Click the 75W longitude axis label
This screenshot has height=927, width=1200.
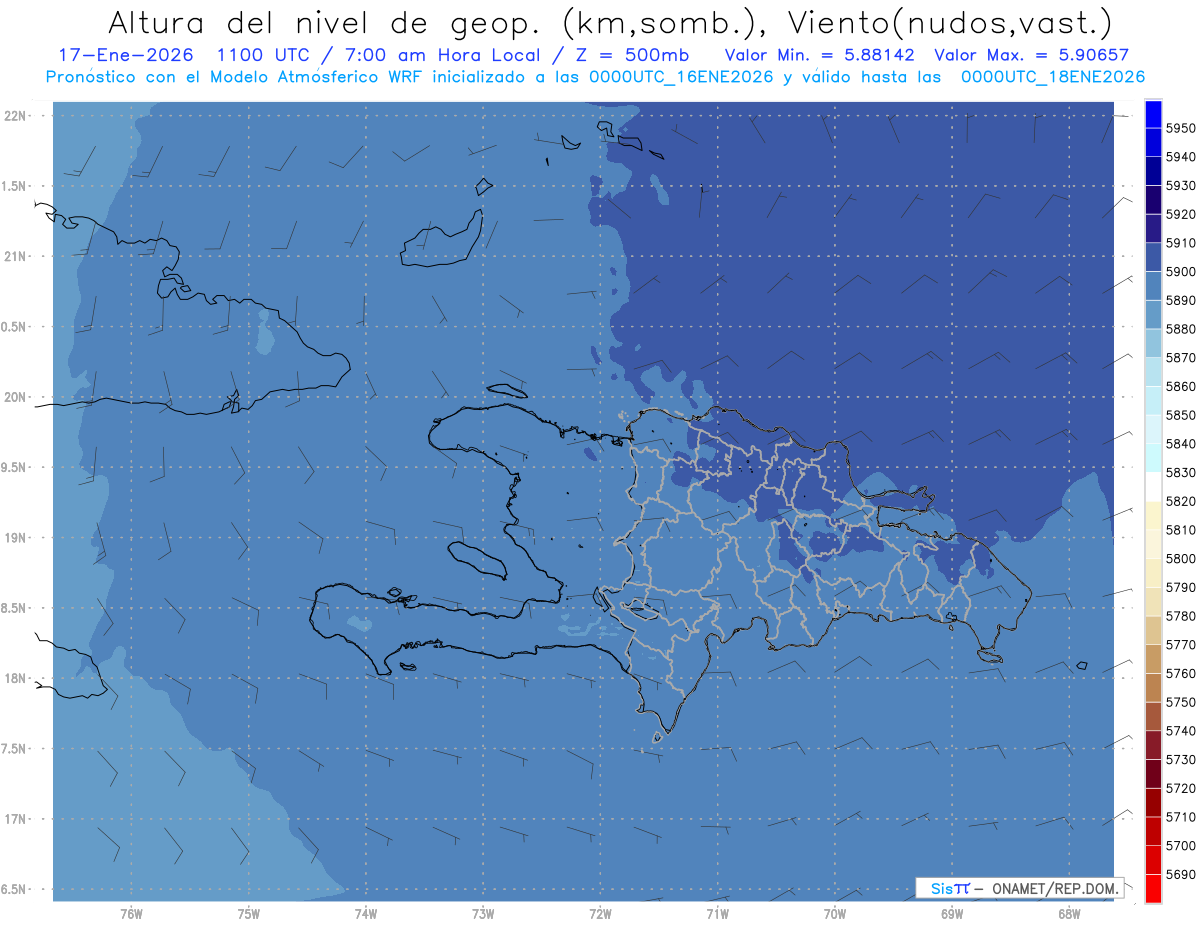pyautogui.click(x=249, y=913)
